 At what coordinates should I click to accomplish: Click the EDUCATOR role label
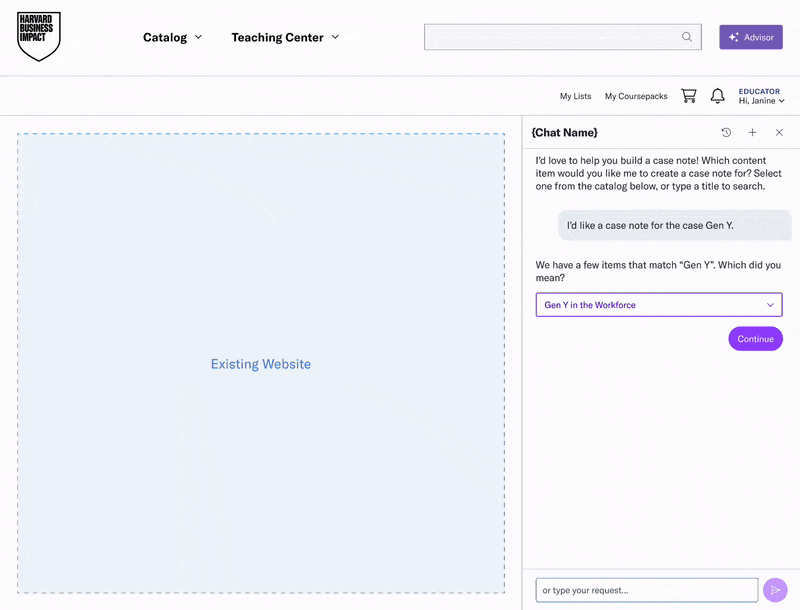[759, 91]
